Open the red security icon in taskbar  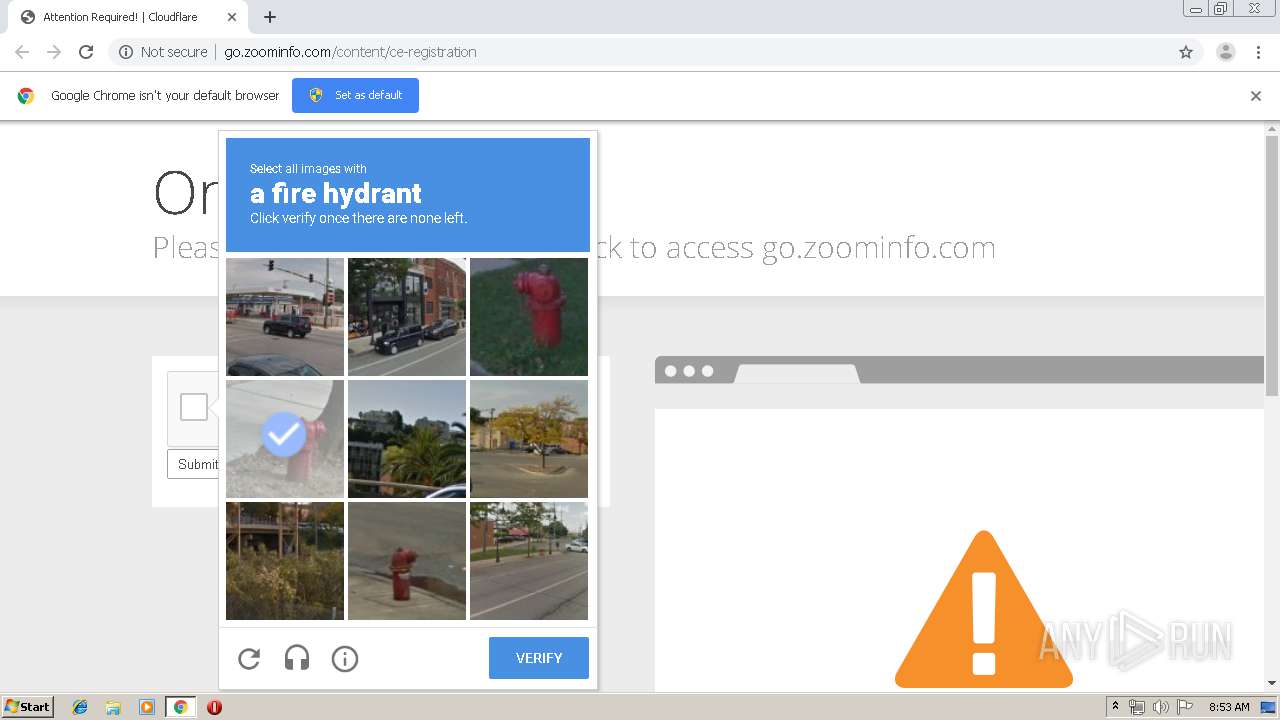coord(214,707)
